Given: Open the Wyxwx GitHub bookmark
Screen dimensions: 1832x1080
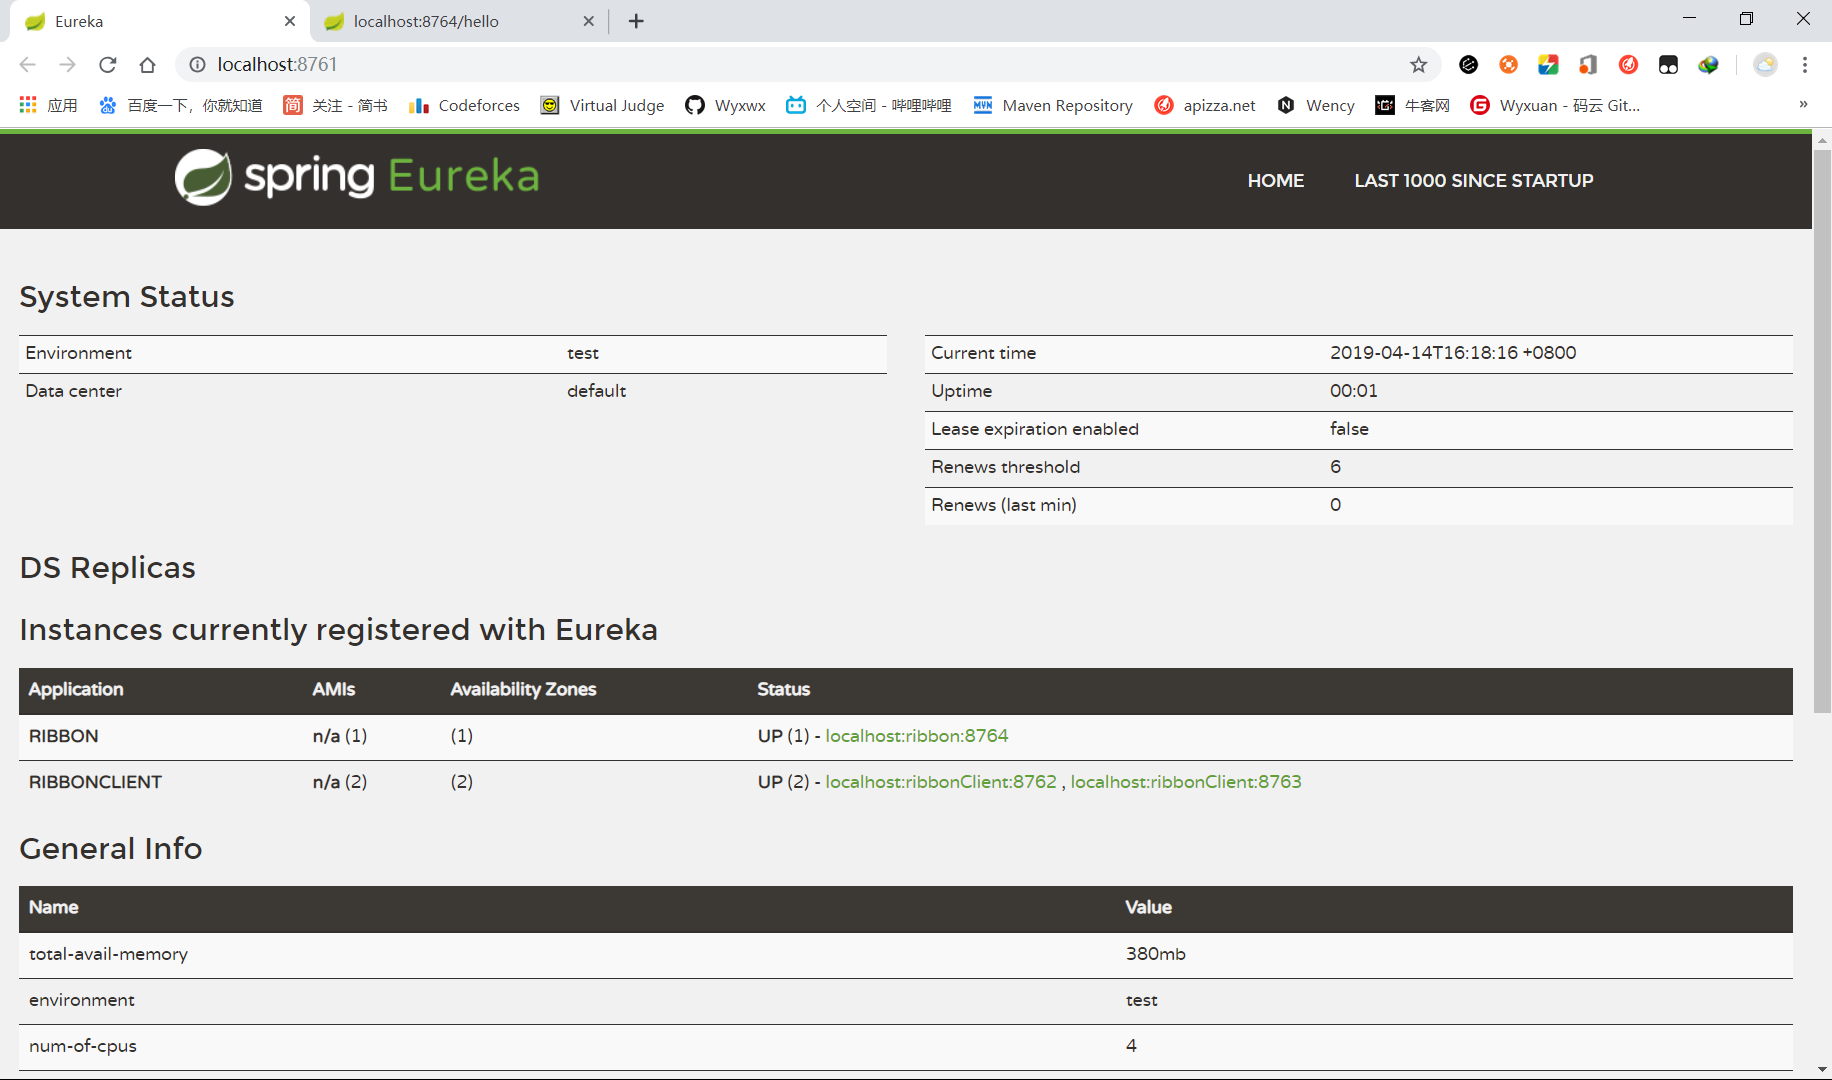Looking at the screenshot, I should click(x=725, y=105).
